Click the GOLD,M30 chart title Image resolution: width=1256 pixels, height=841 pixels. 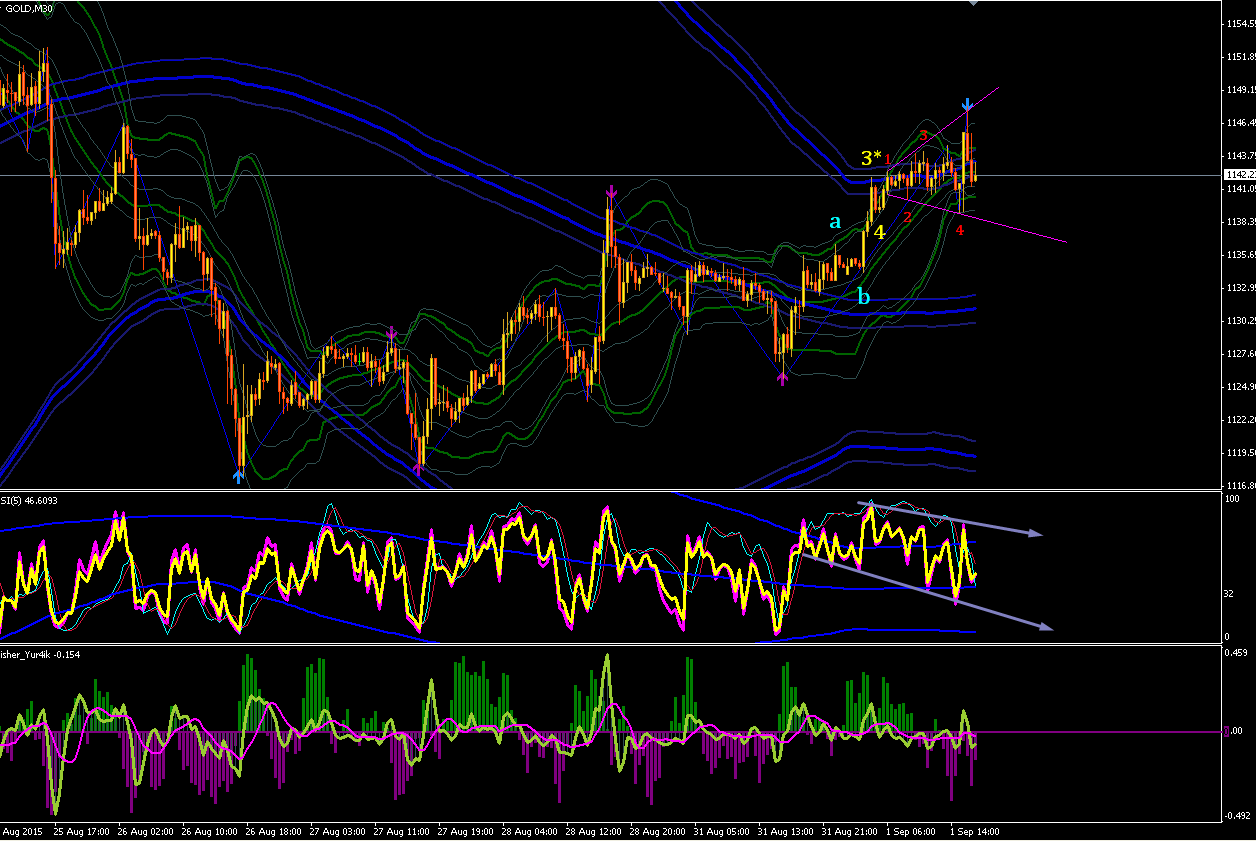[x=30, y=9]
